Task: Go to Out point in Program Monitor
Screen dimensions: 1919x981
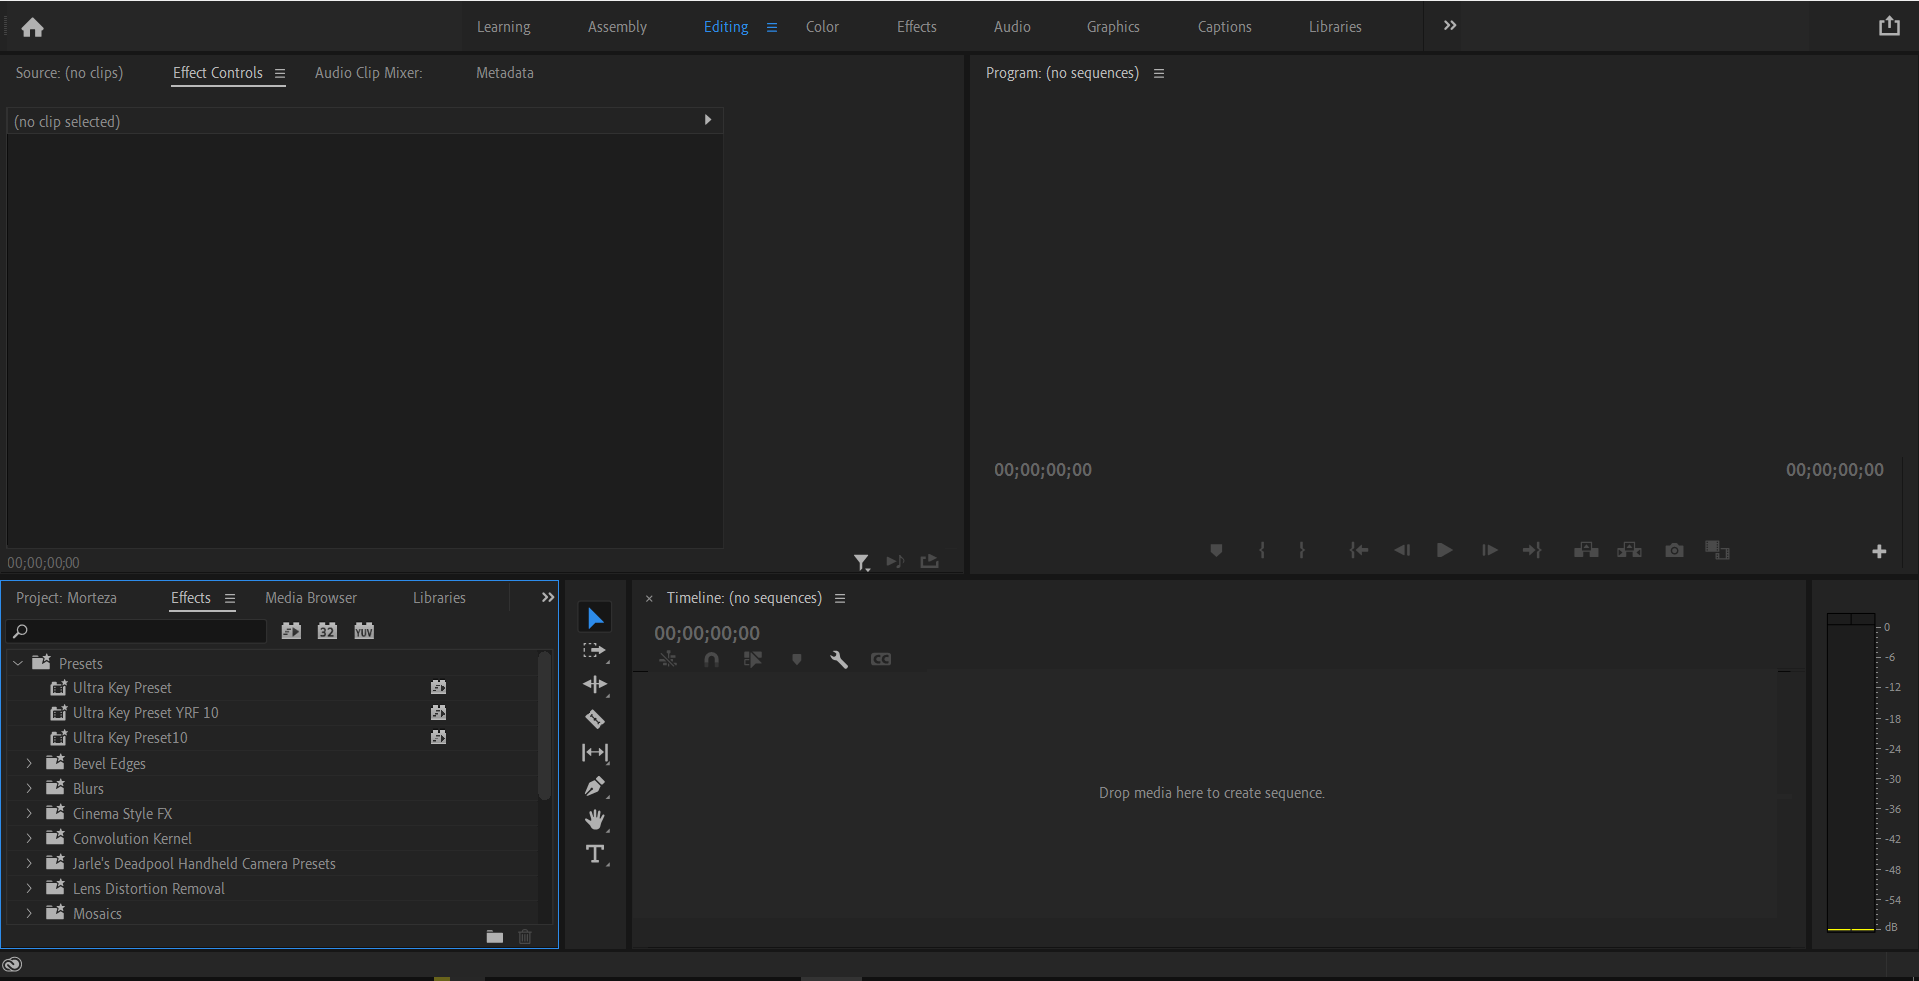Action: pos(1532,551)
